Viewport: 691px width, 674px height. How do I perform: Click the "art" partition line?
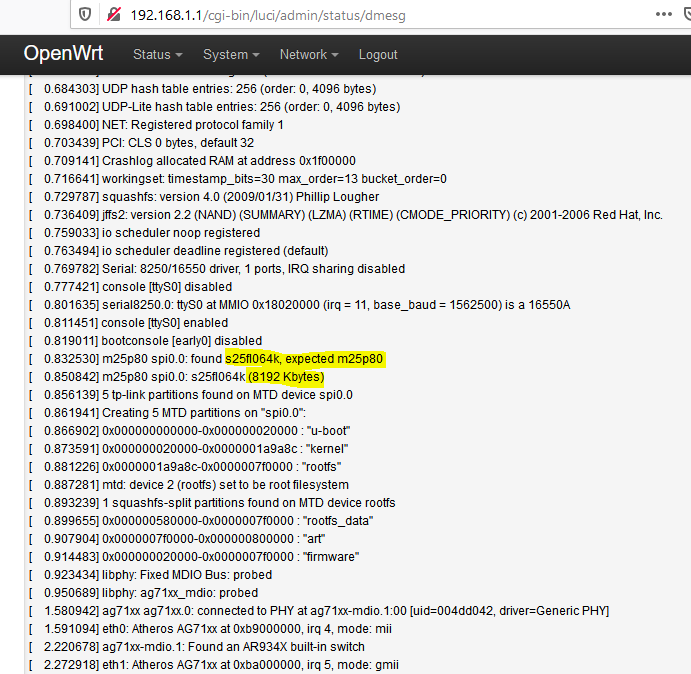pos(177,539)
